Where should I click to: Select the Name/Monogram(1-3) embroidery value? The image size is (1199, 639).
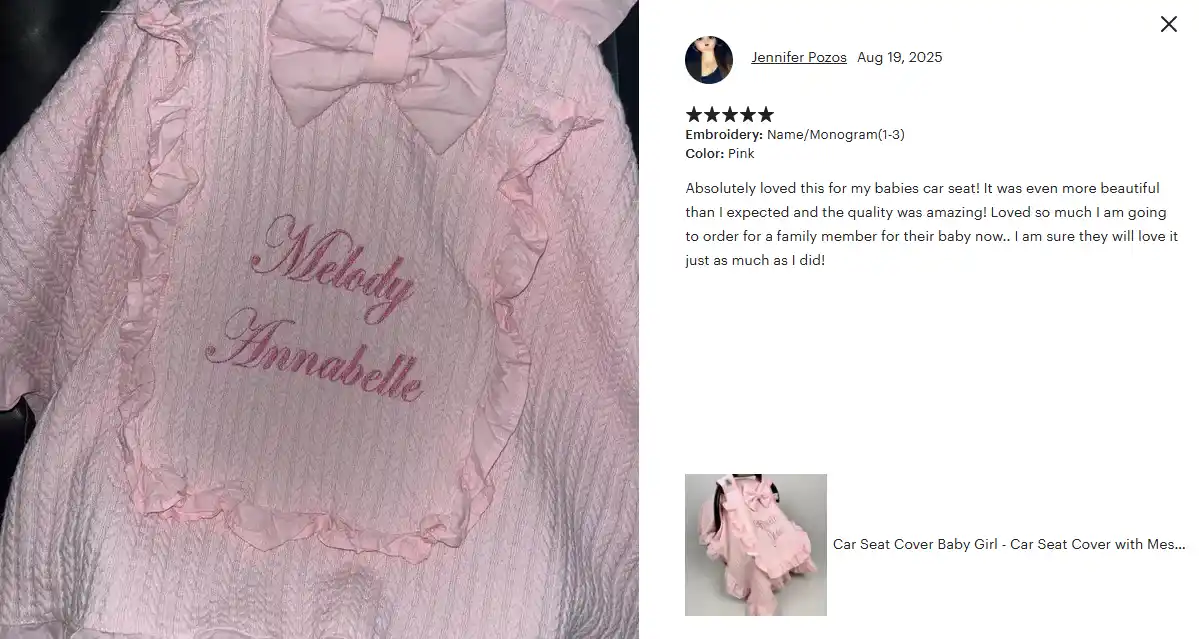coord(835,135)
